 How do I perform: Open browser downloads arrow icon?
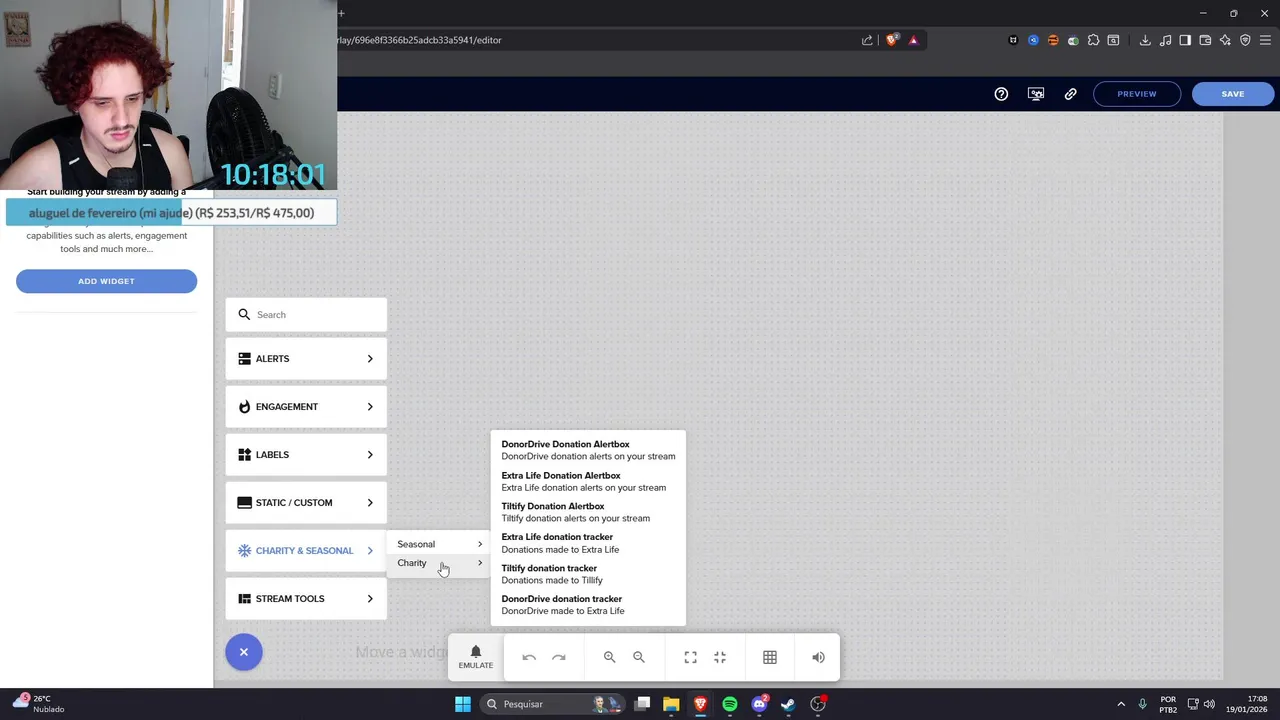(1145, 40)
